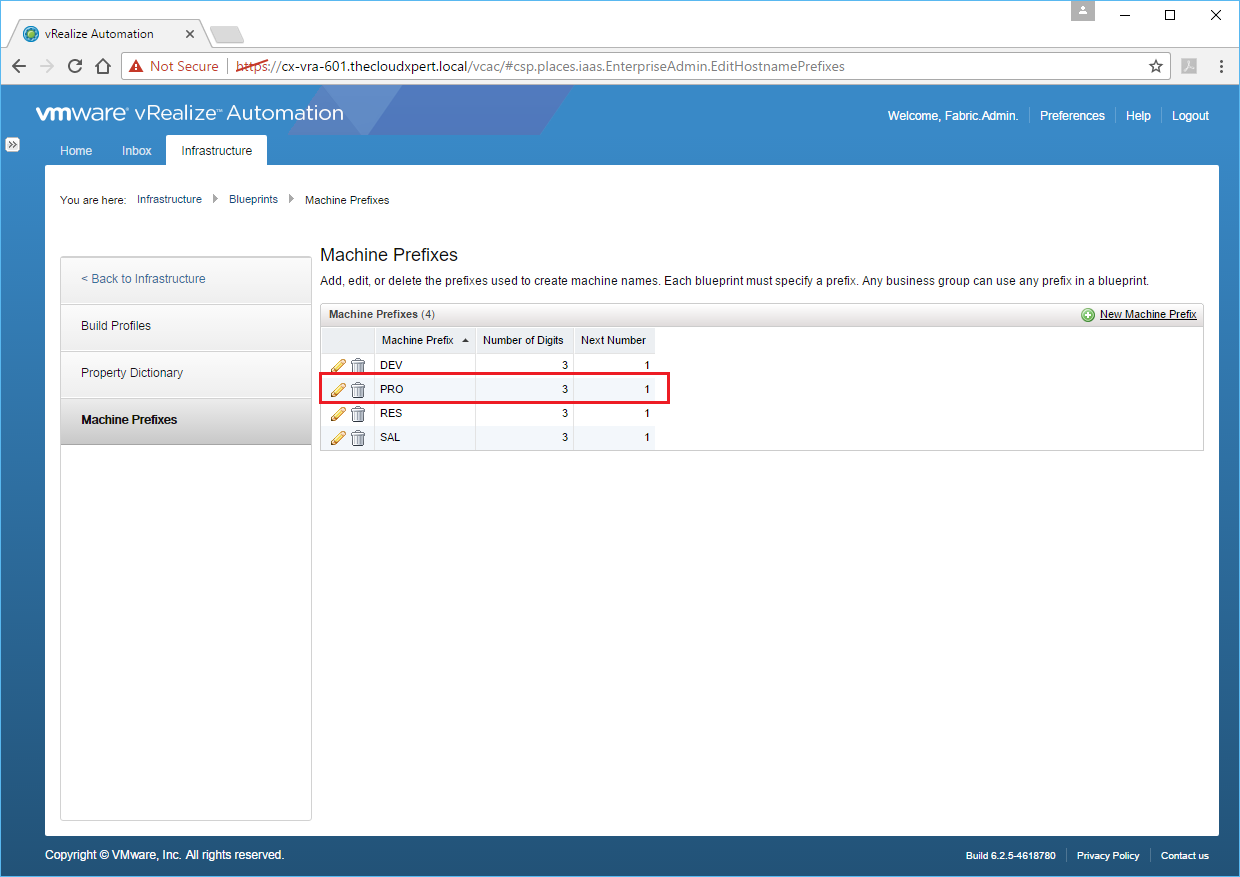Reload the page in the browser
Image resolution: width=1240 pixels, height=877 pixels.
click(74, 67)
